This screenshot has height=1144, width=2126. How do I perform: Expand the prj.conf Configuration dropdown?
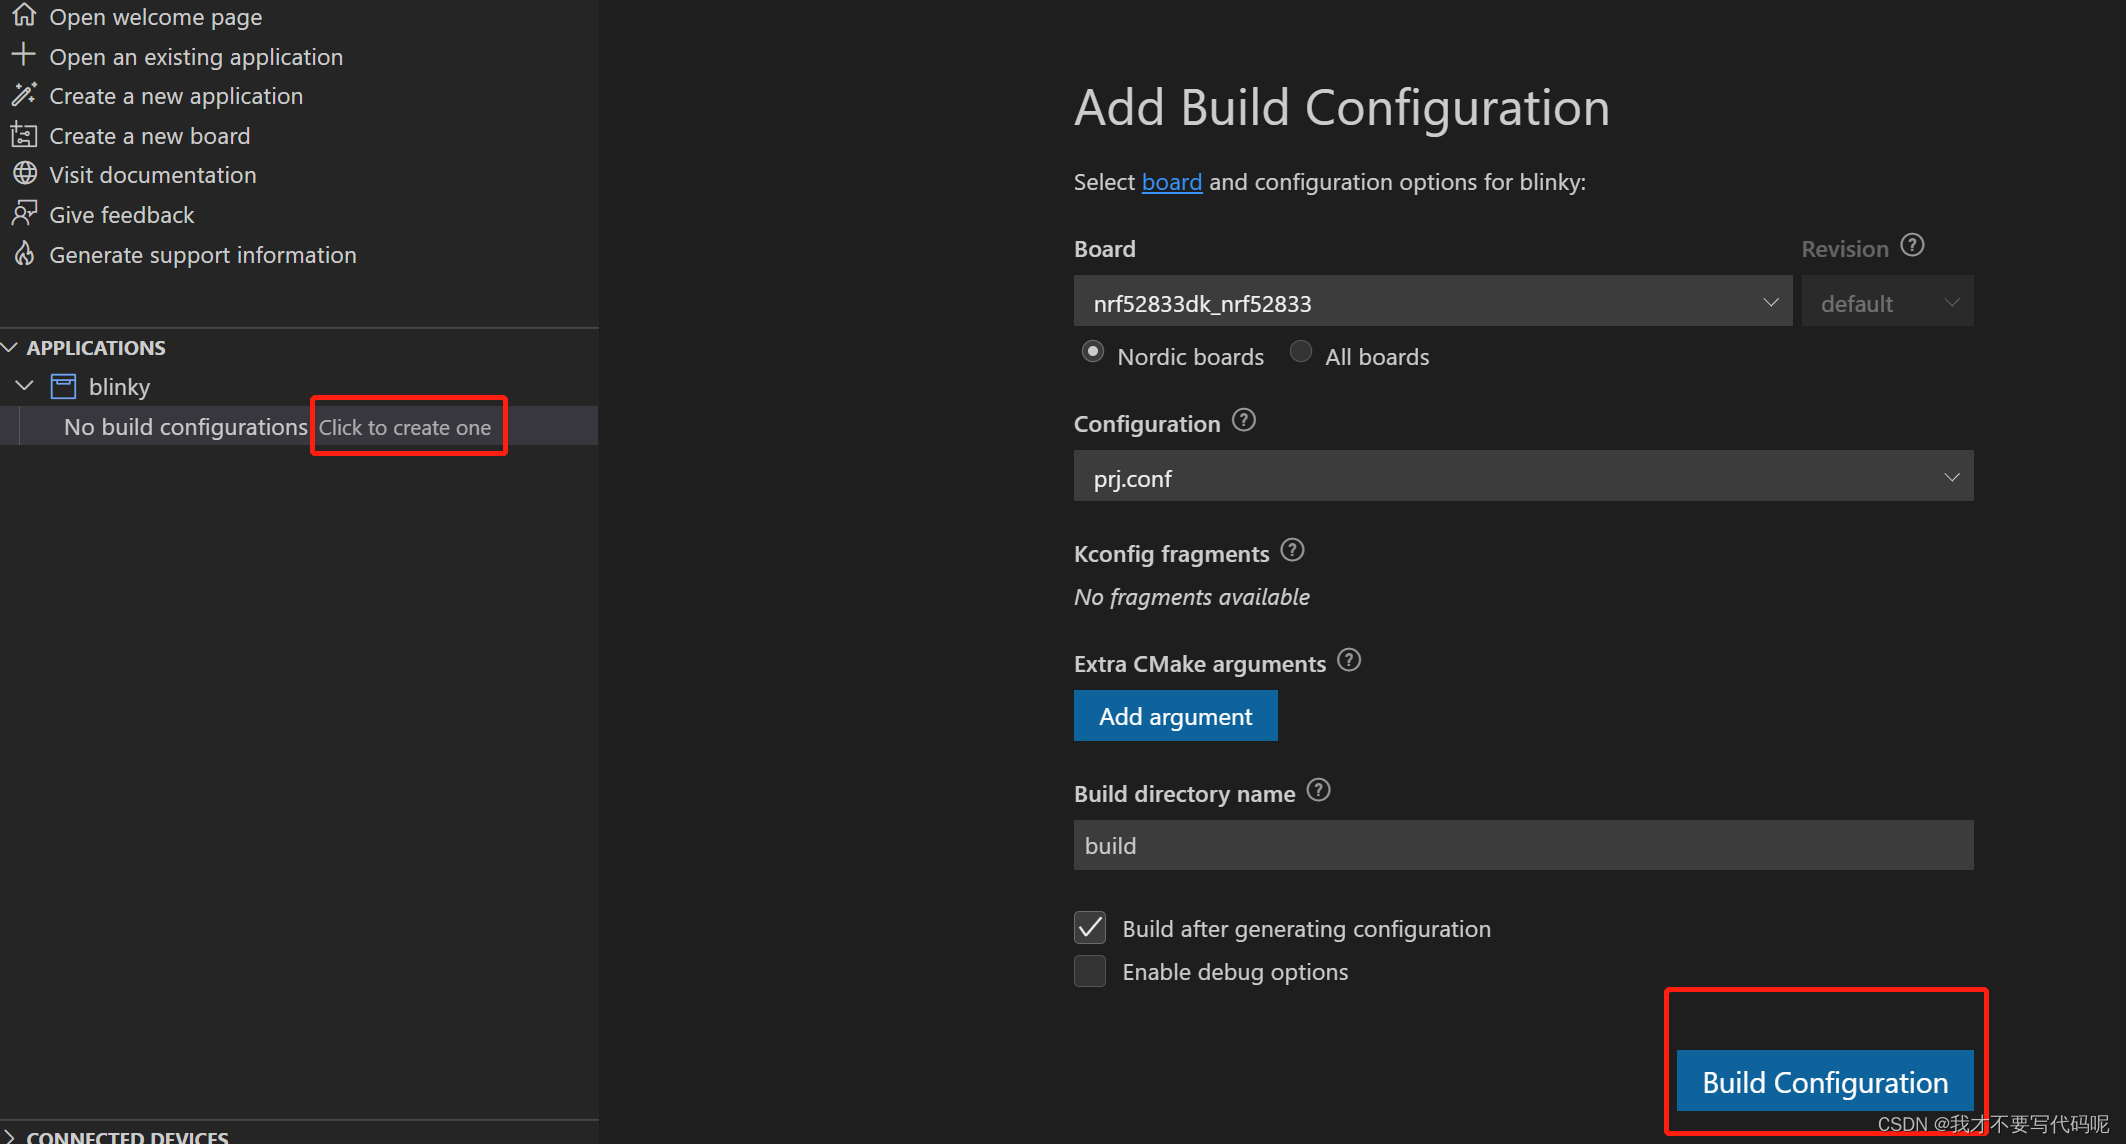coord(1522,477)
